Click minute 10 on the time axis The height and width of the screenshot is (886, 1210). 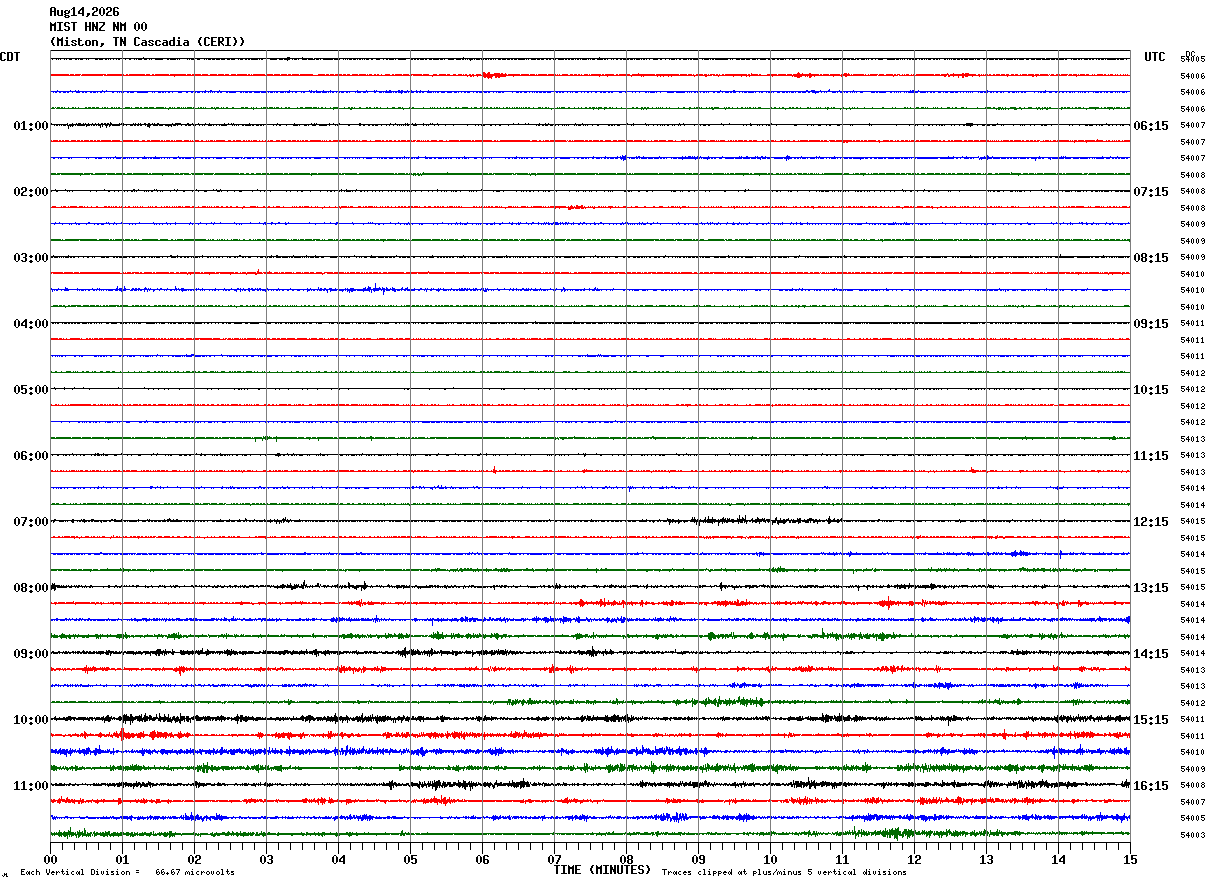coord(770,860)
